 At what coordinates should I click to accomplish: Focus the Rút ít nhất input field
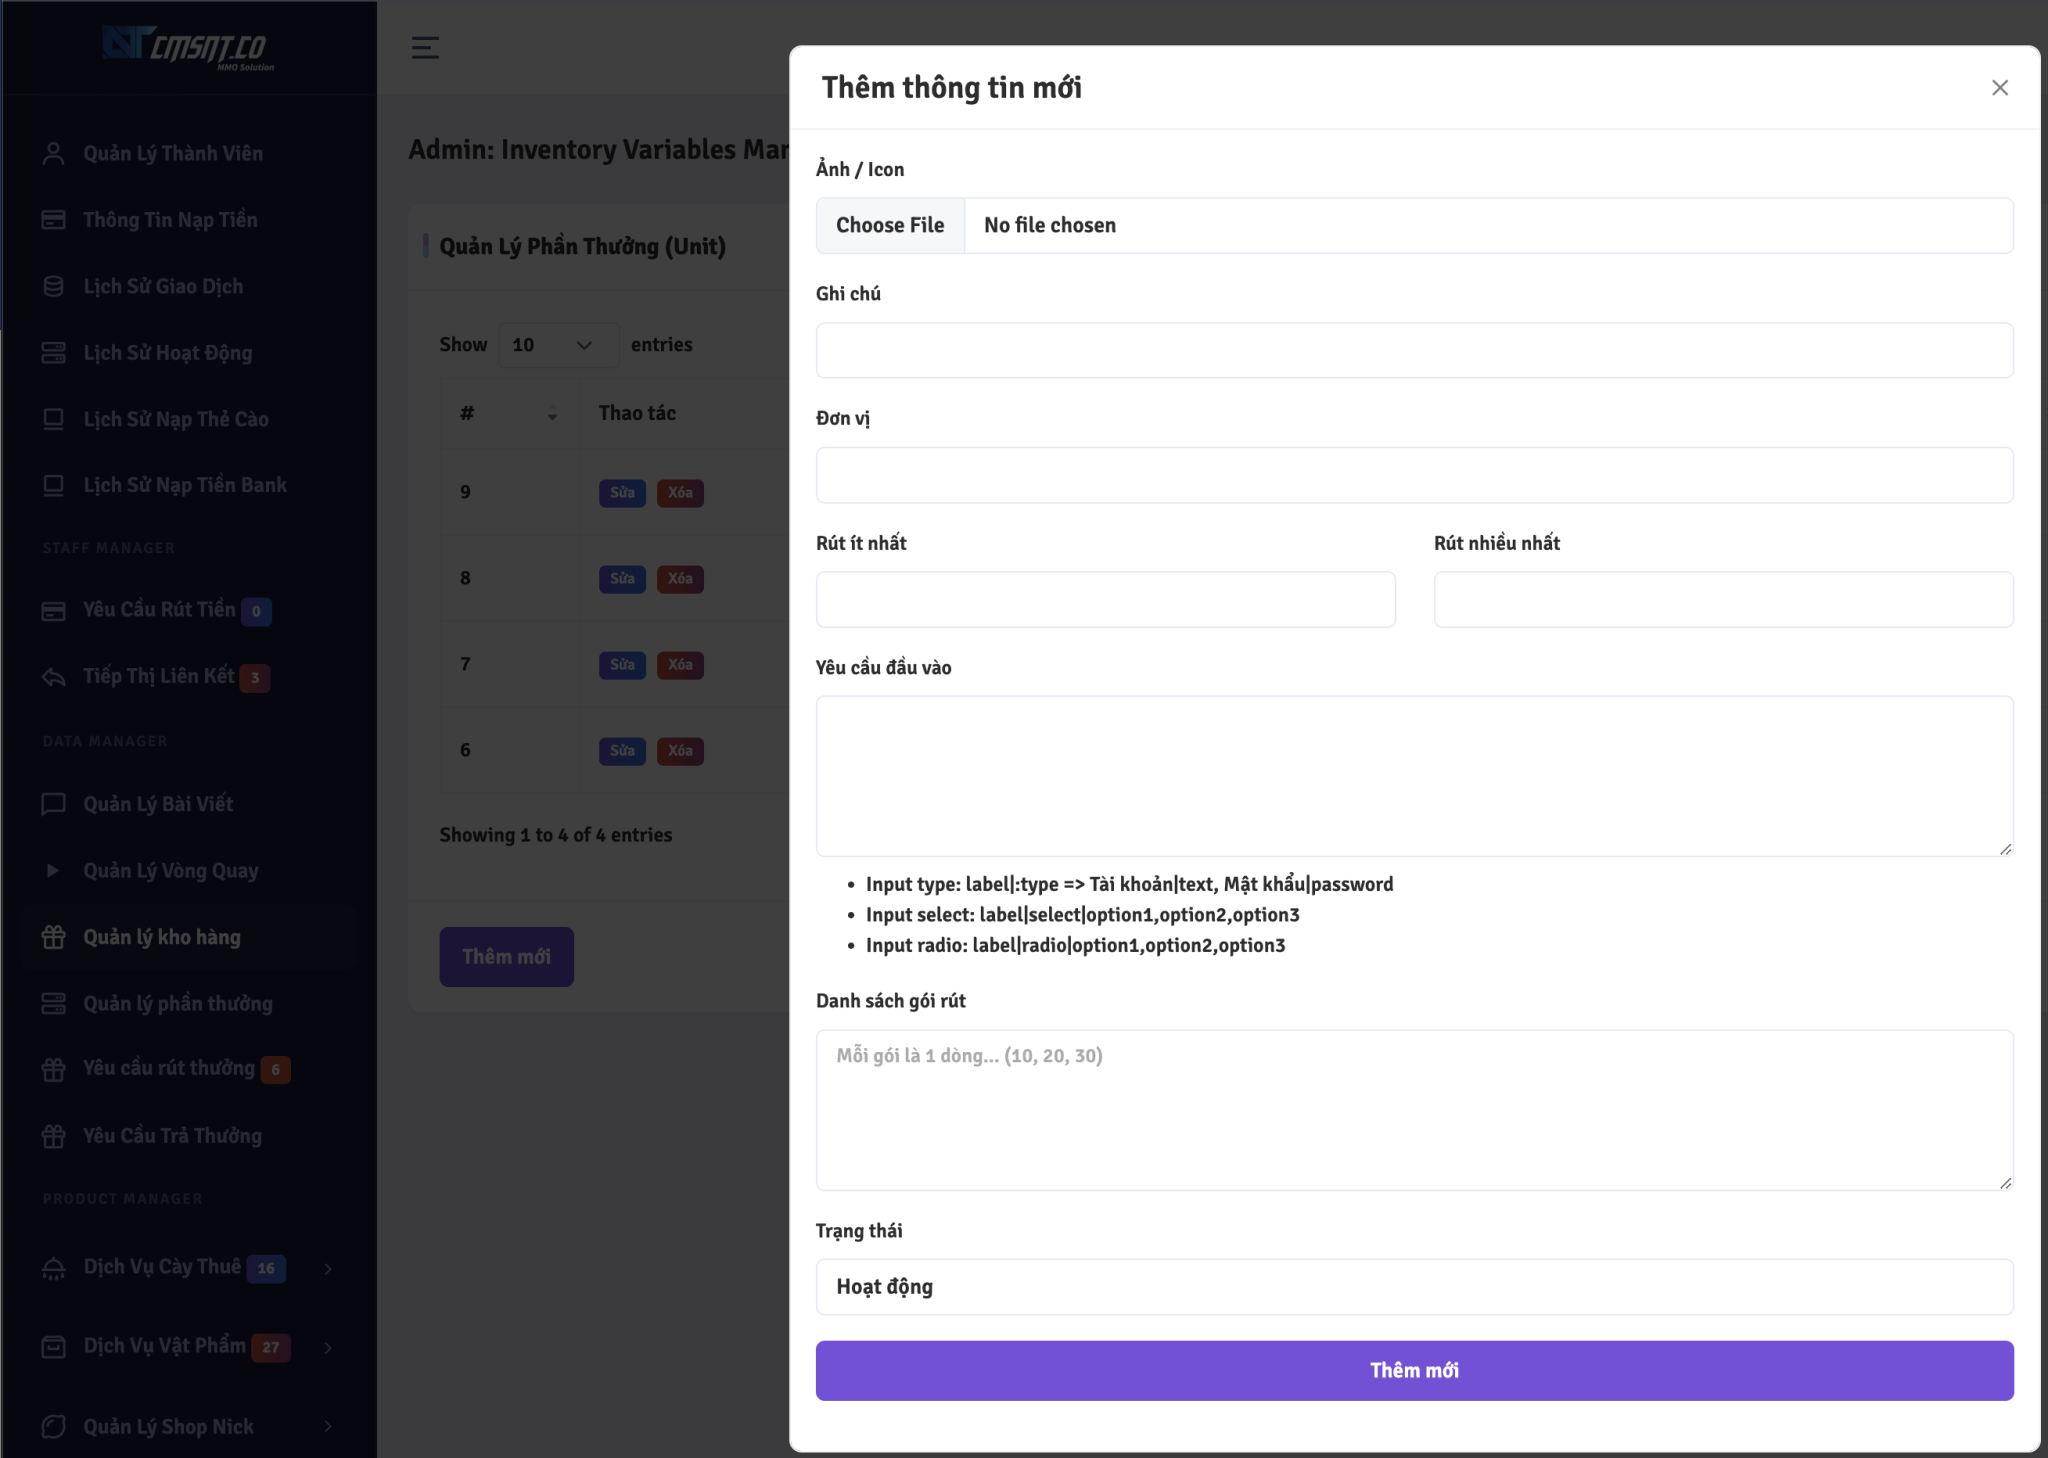tap(1105, 599)
